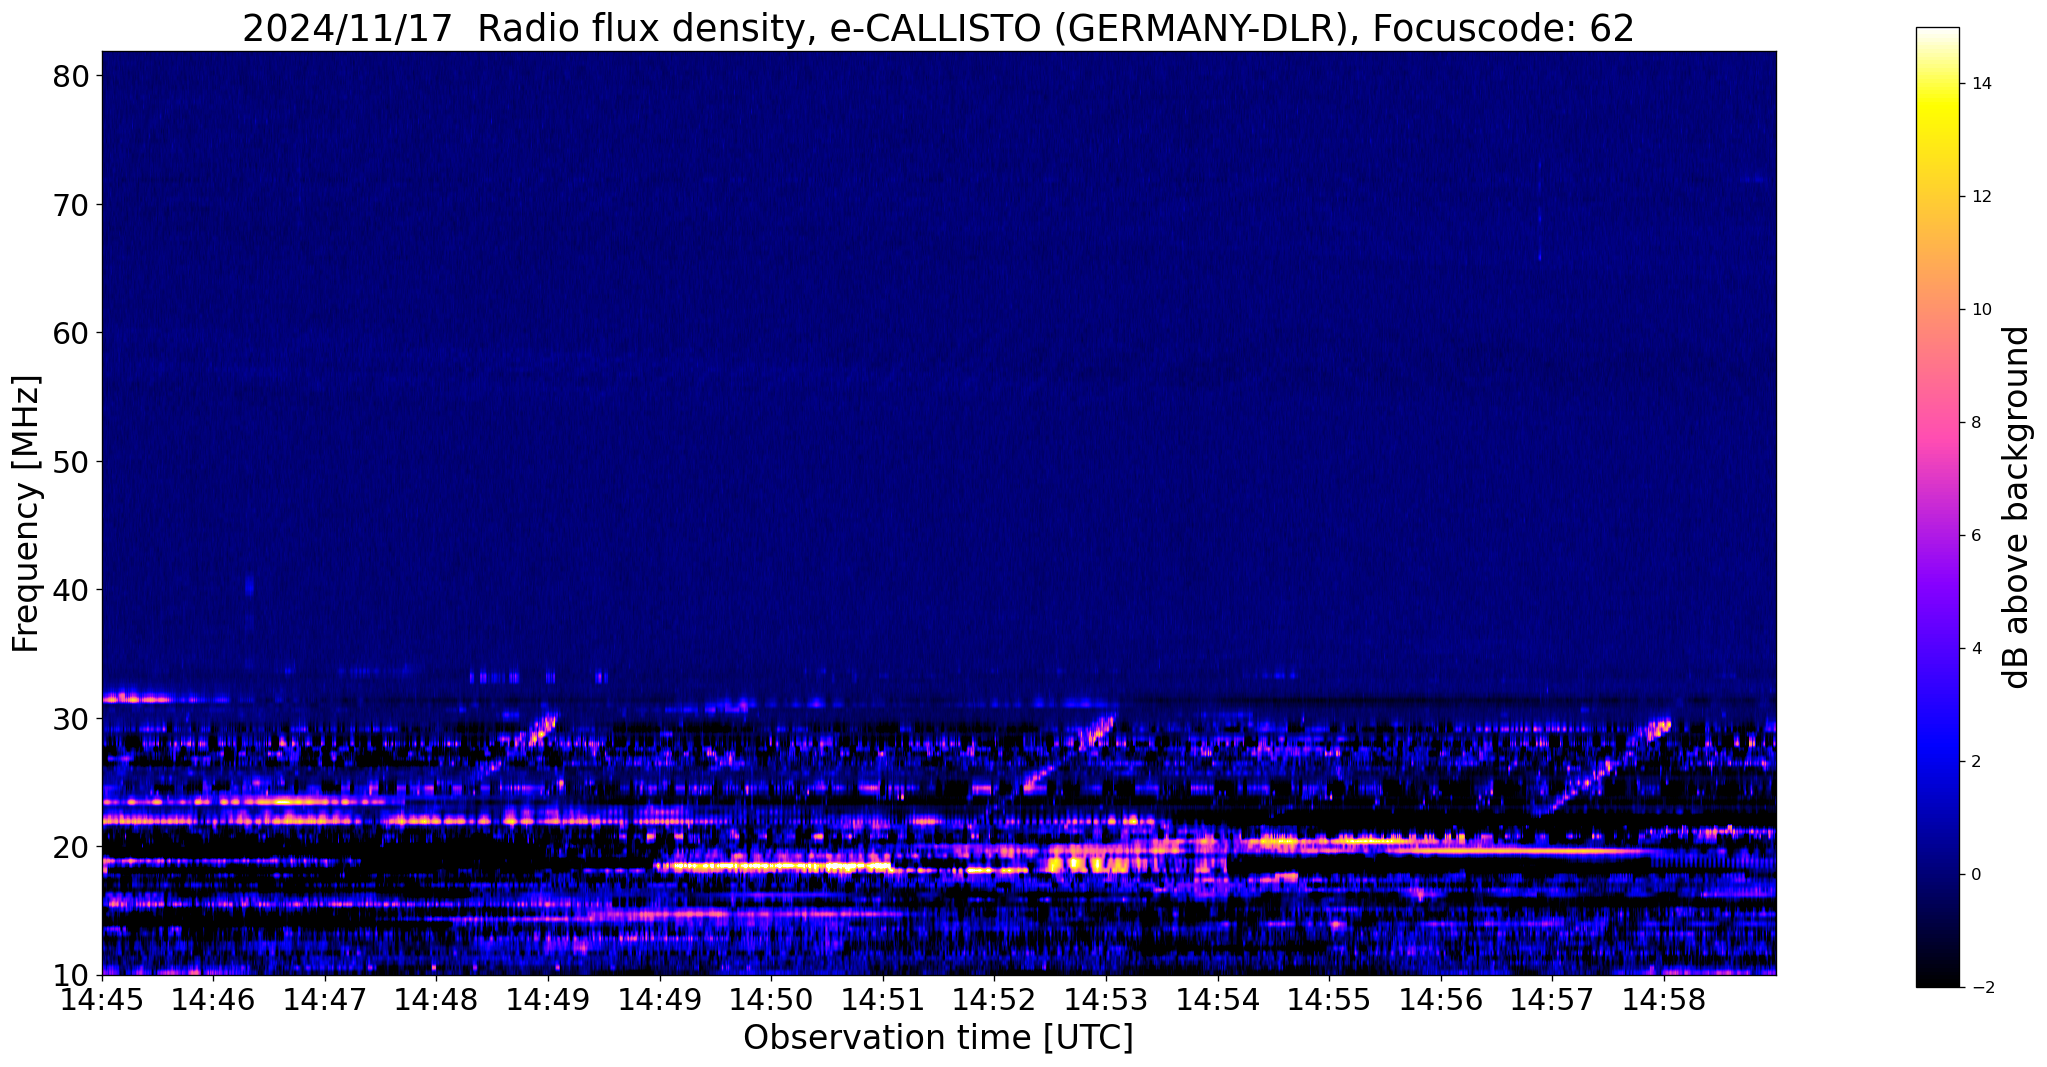Click the colorbar tick labeled 10
The image size is (2047, 1067).
tap(1982, 310)
